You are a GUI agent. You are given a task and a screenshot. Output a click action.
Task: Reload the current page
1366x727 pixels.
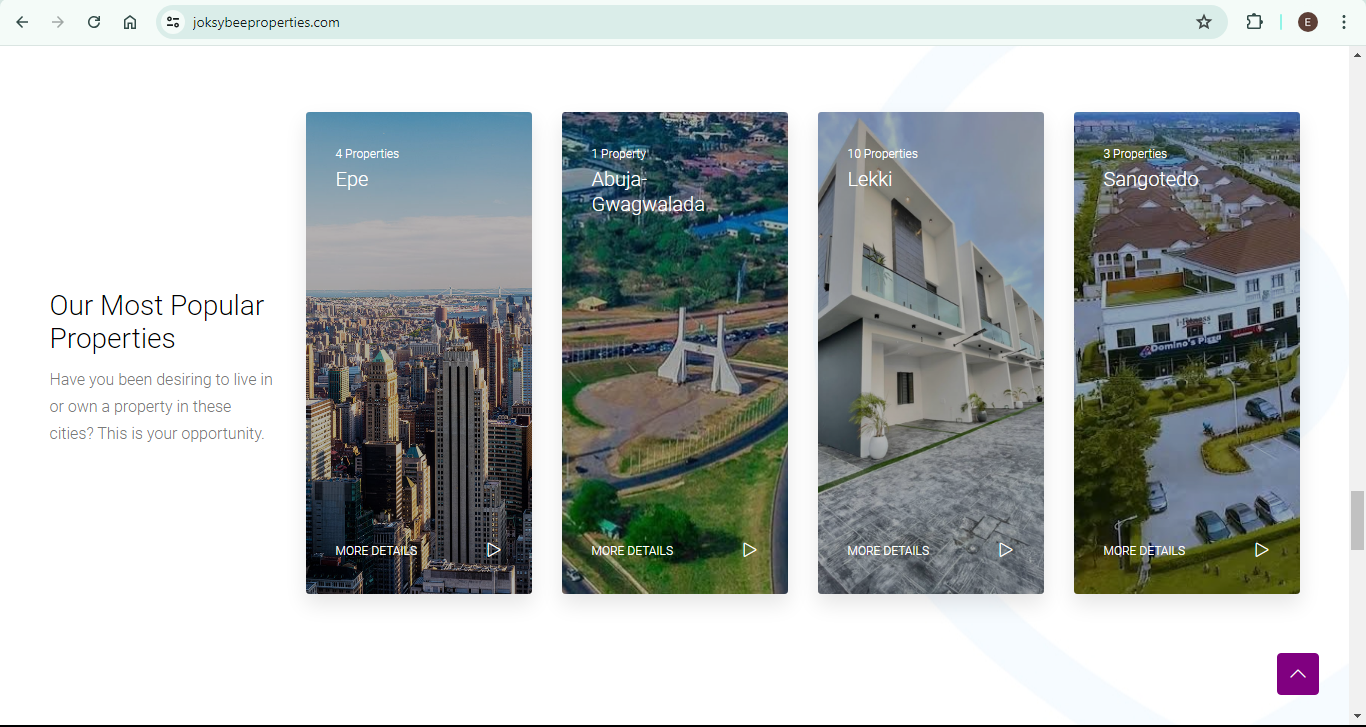pyautogui.click(x=94, y=22)
